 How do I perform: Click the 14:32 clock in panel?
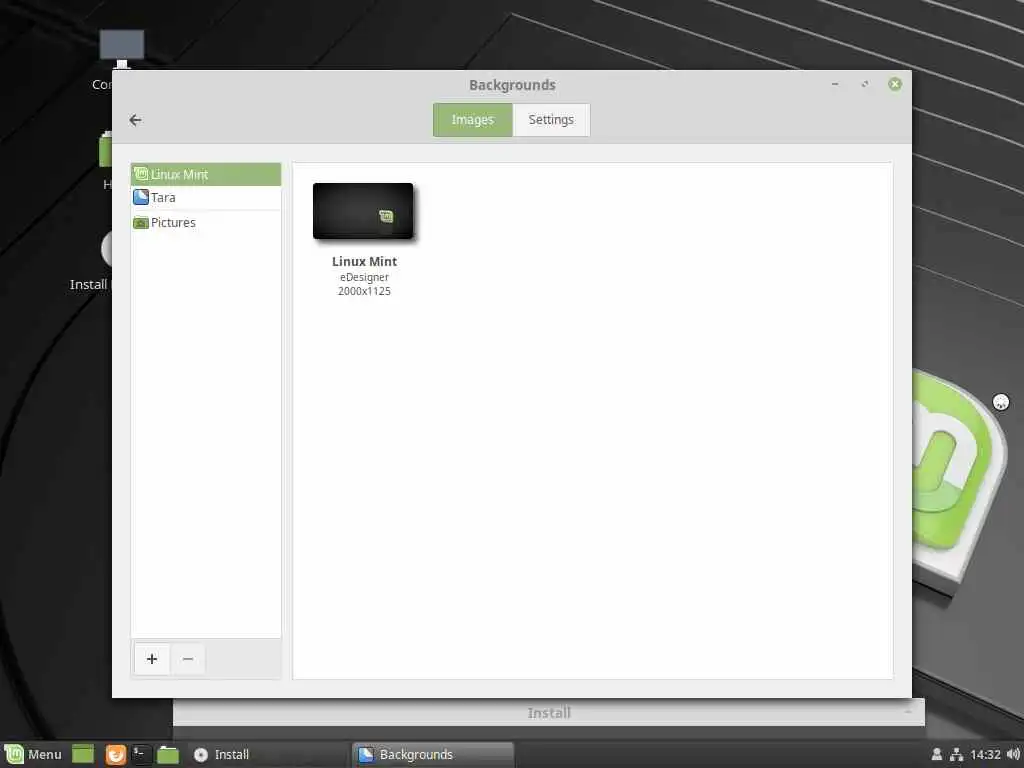tap(985, 755)
